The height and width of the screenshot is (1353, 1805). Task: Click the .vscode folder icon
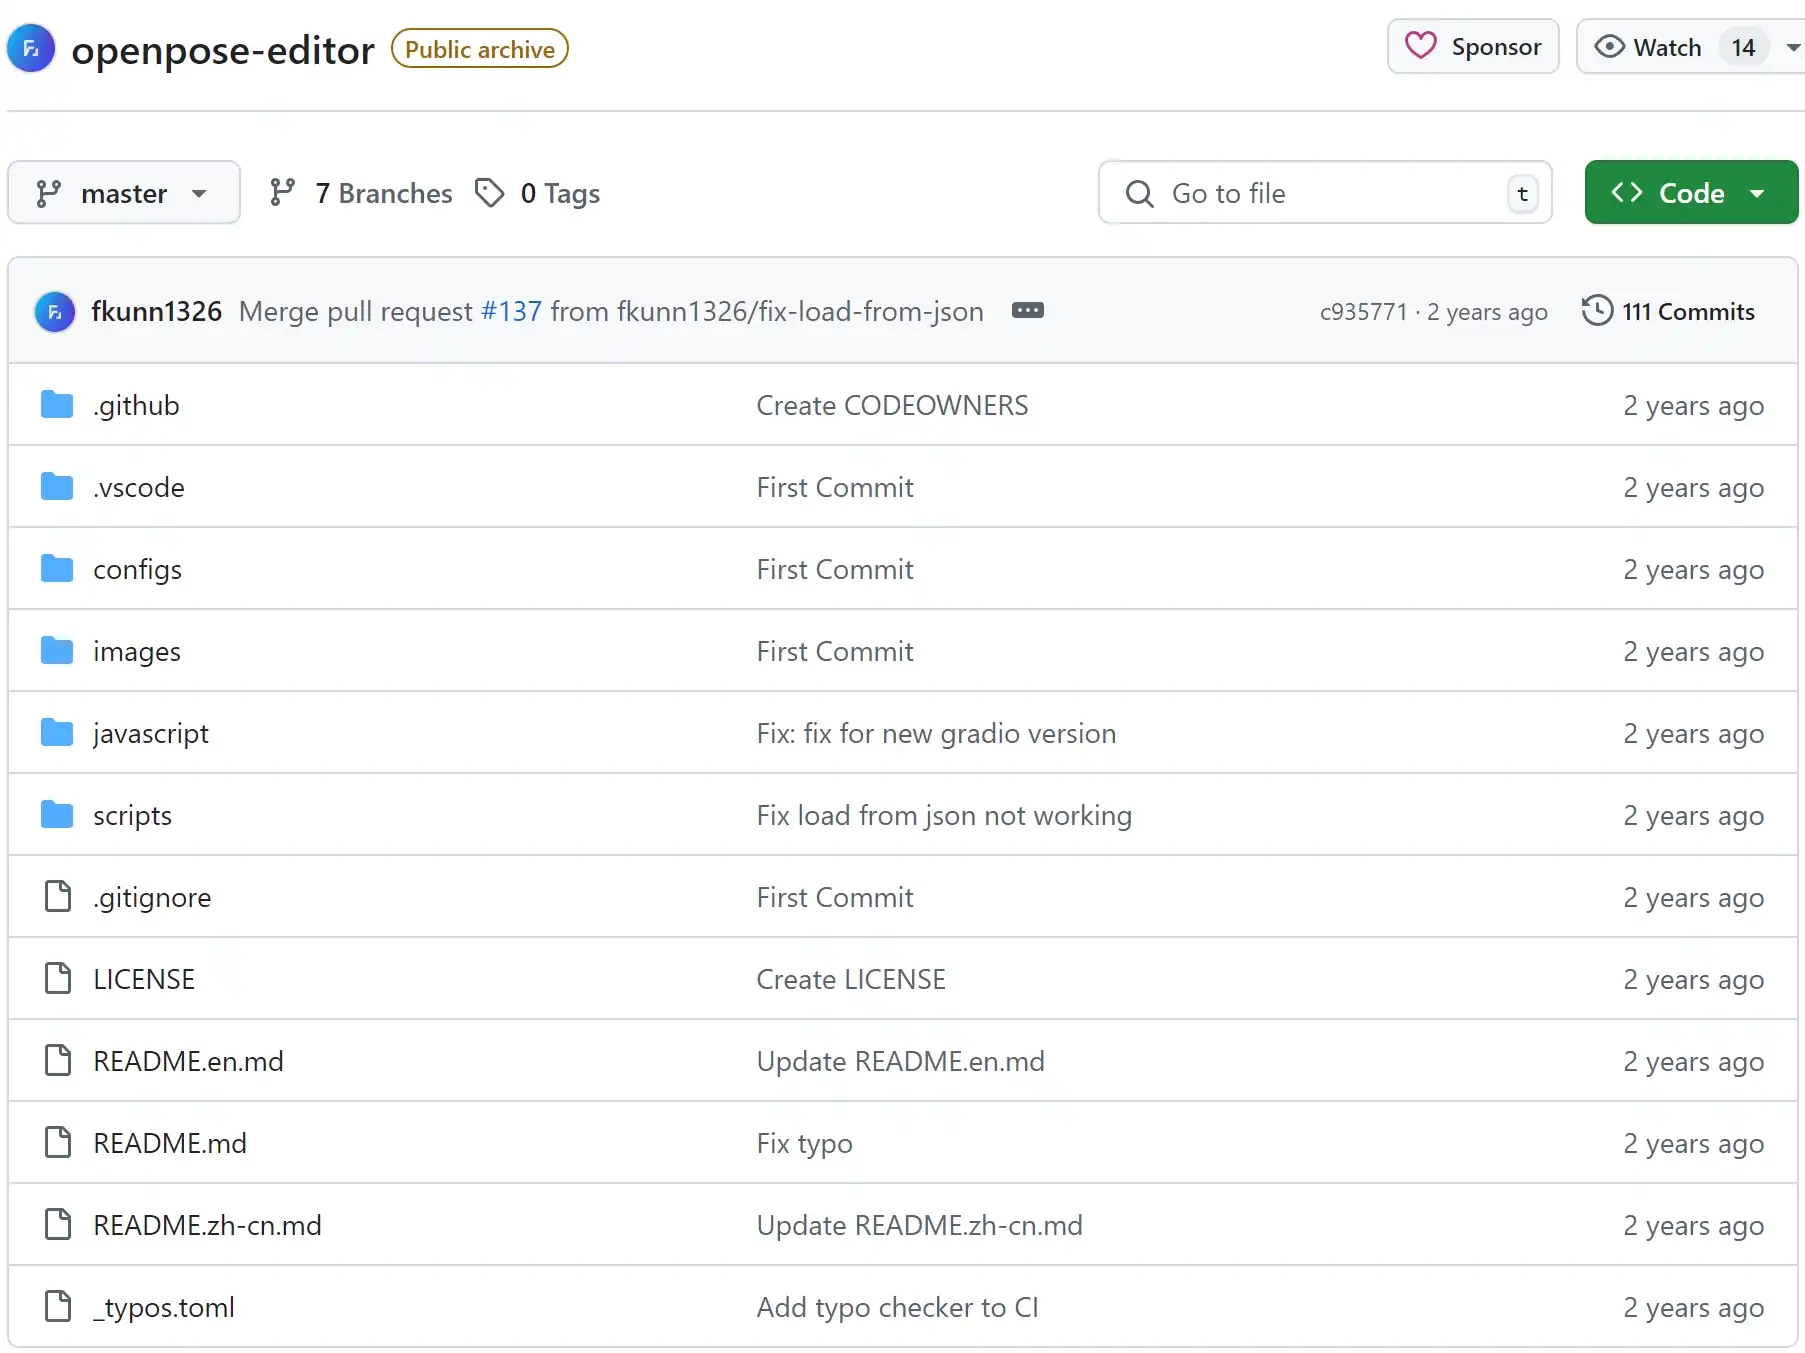(x=57, y=487)
